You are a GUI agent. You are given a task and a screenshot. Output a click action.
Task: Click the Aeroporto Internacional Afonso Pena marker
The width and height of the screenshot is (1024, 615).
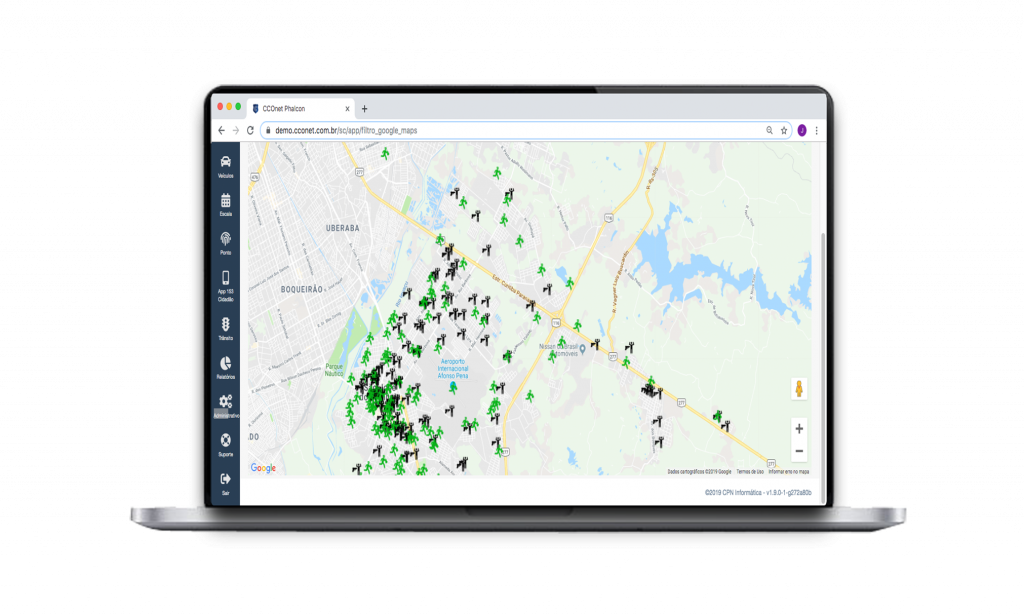point(453,386)
